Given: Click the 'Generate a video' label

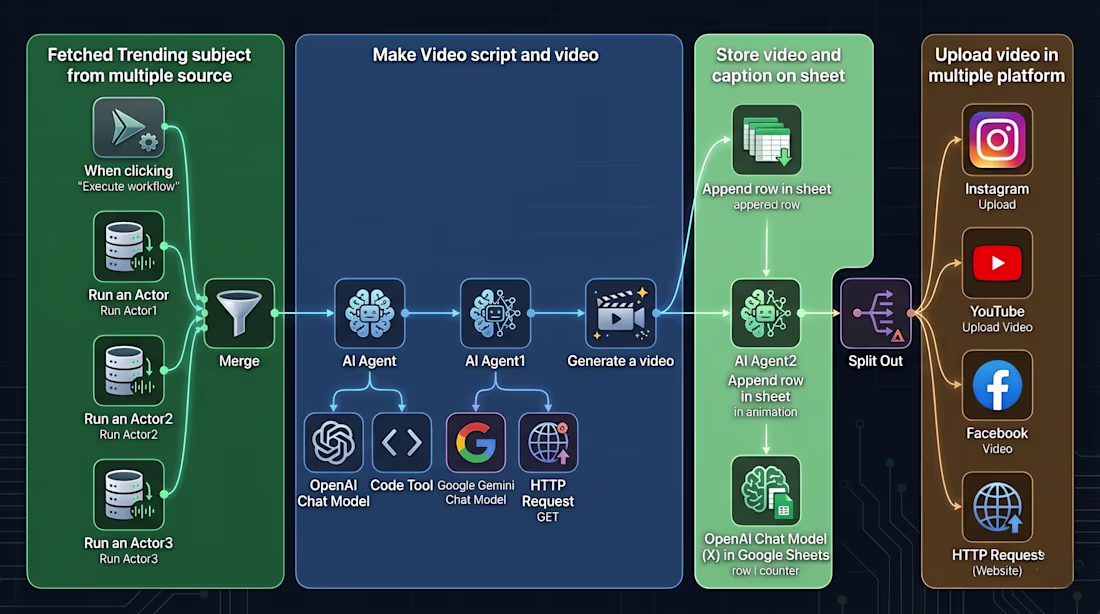Looking at the screenshot, I should tap(621, 361).
